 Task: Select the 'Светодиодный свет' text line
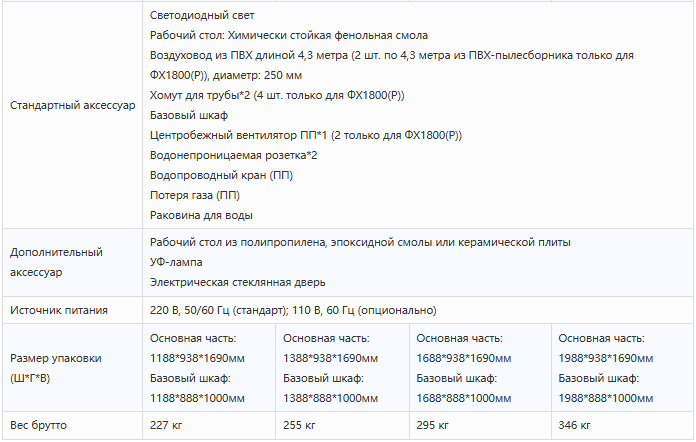pyautogui.click(x=202, y=16)
